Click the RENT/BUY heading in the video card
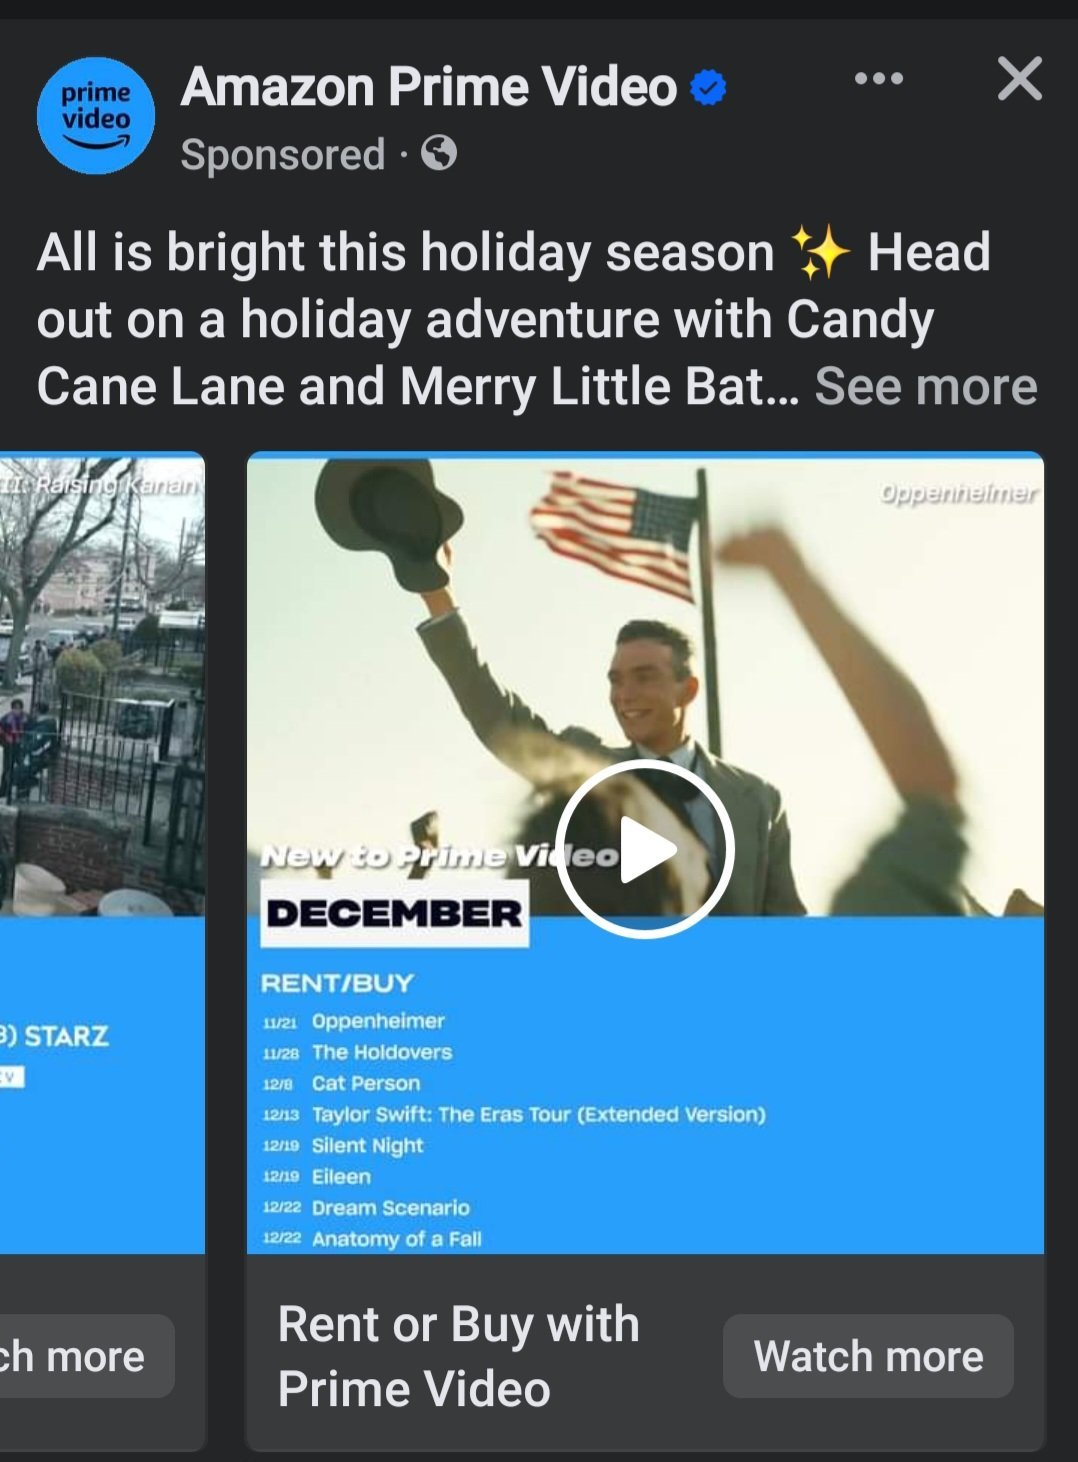Image resolution: width=1078 pixels, height=1462 pixels. (337, 983)
